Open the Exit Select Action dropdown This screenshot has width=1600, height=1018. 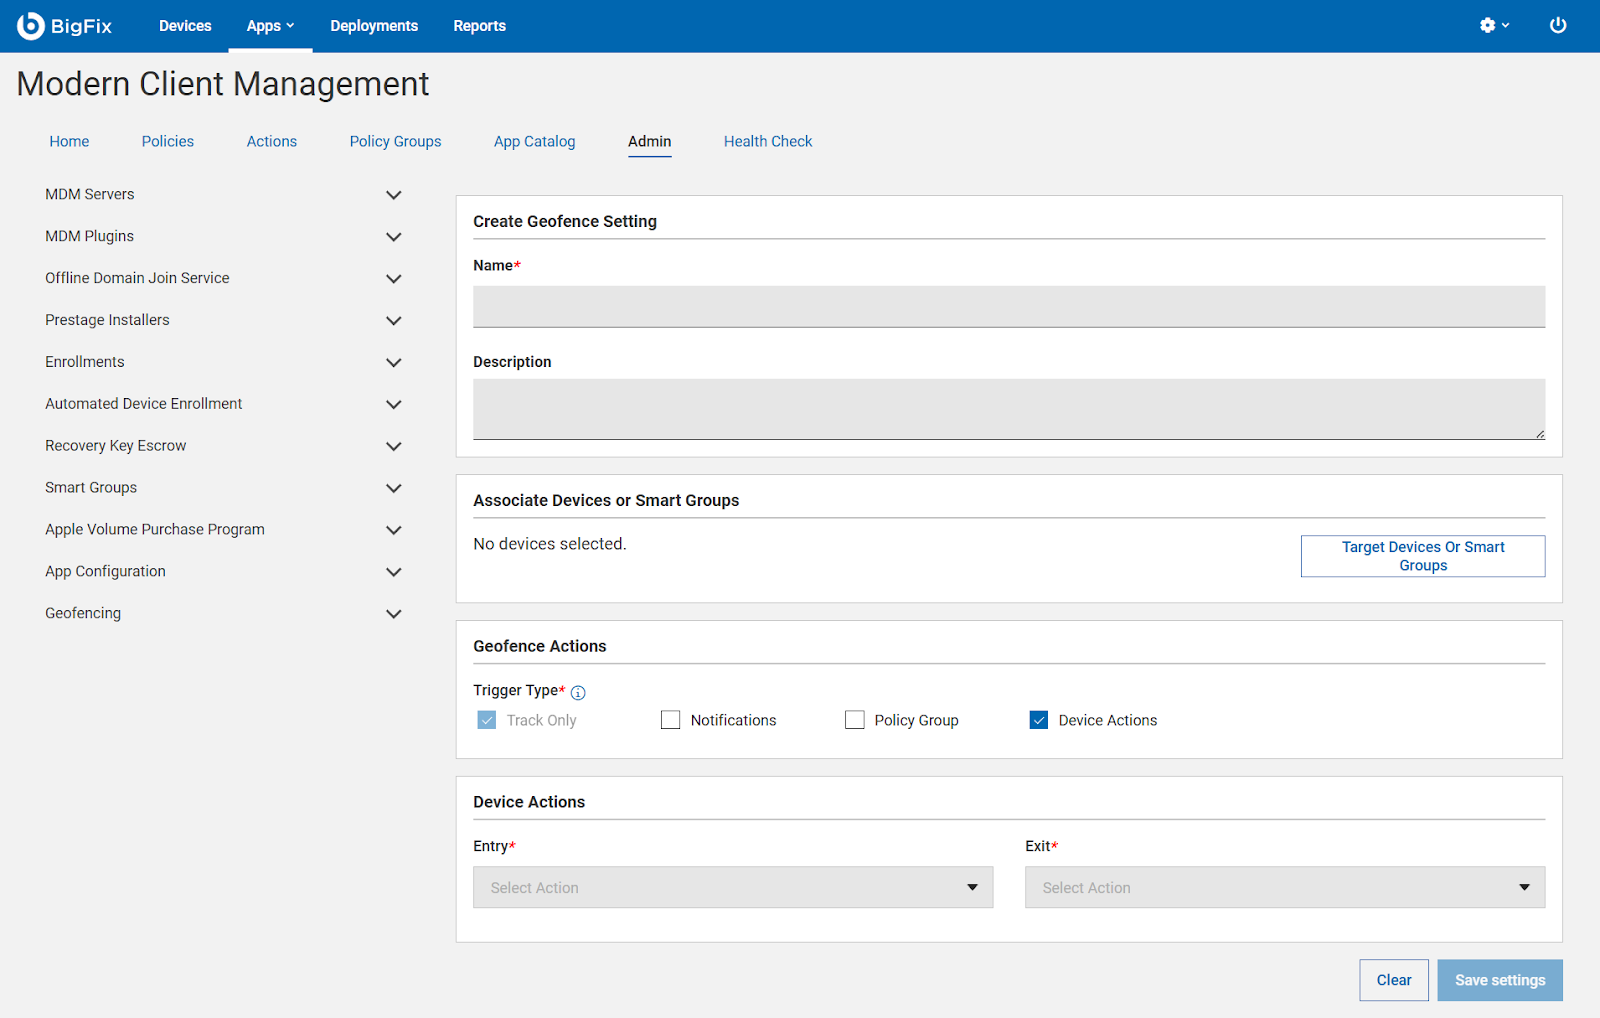1284,887
